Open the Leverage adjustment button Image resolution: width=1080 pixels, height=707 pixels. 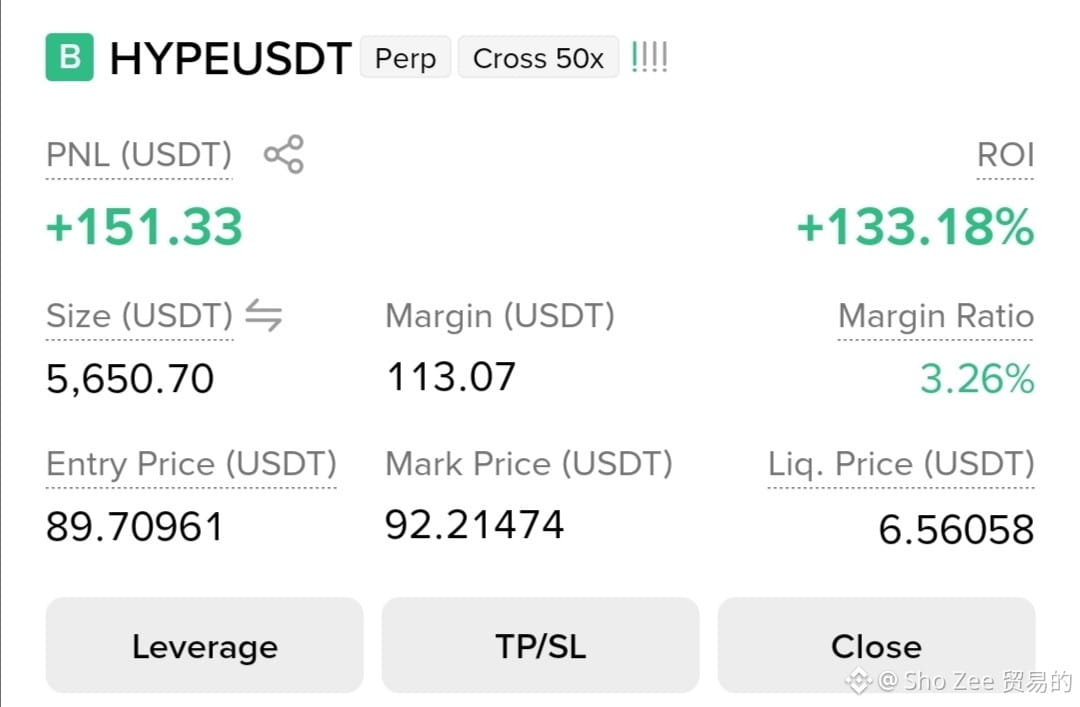pyautogui.click(x=205, y=646)
